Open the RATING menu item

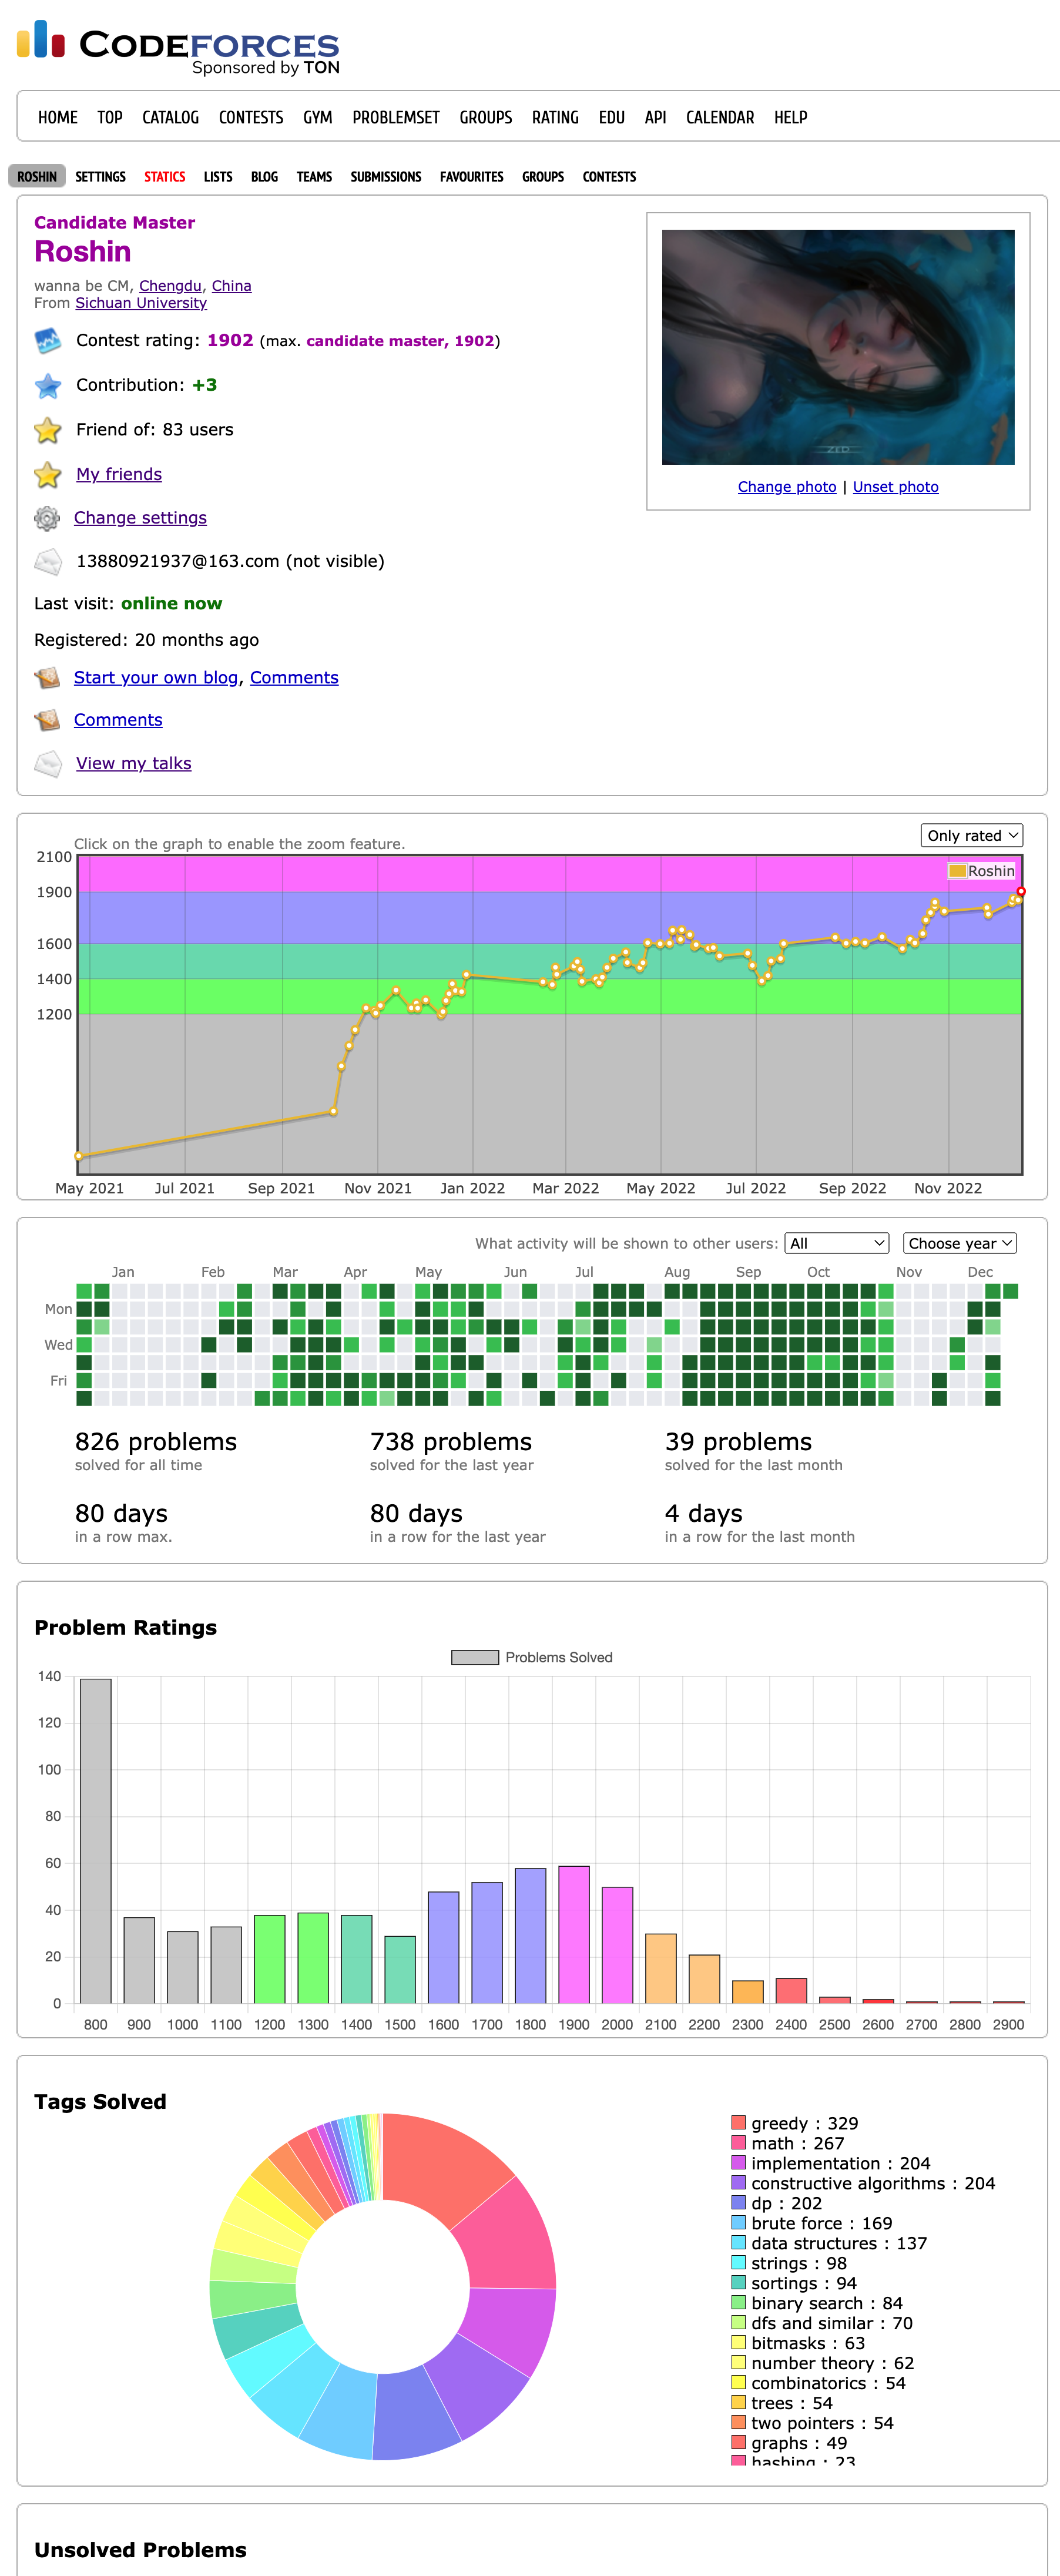point(555,117)
